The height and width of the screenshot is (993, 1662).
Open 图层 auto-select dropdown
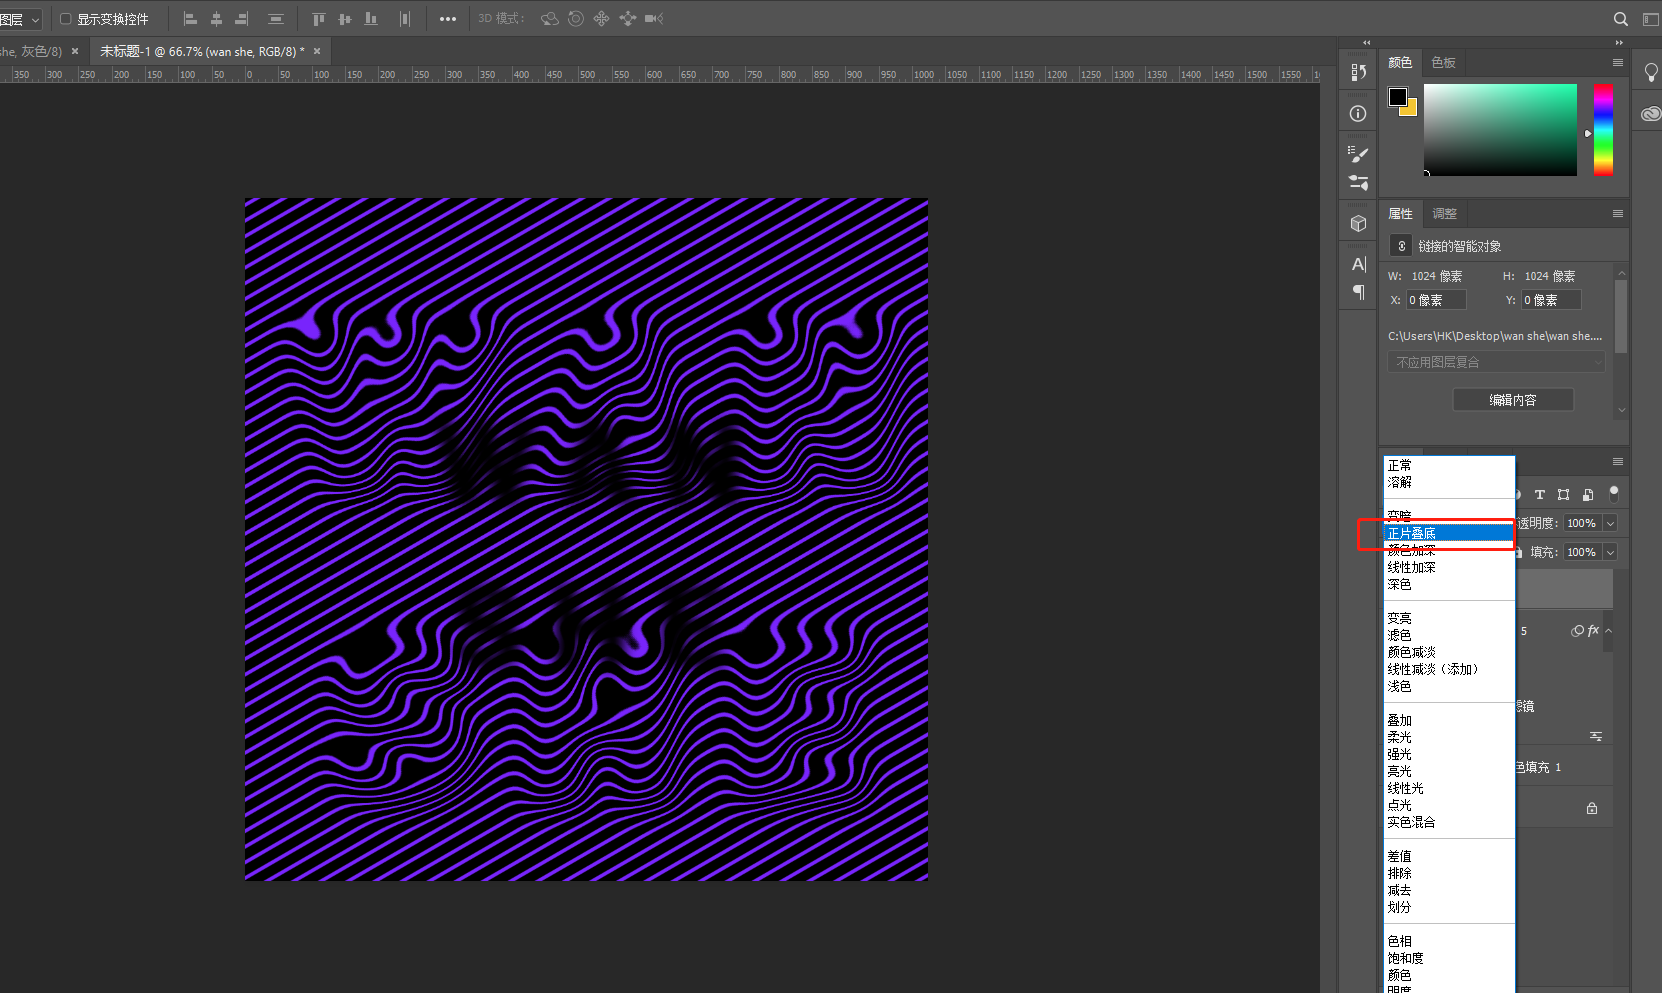tap(20, 19)
